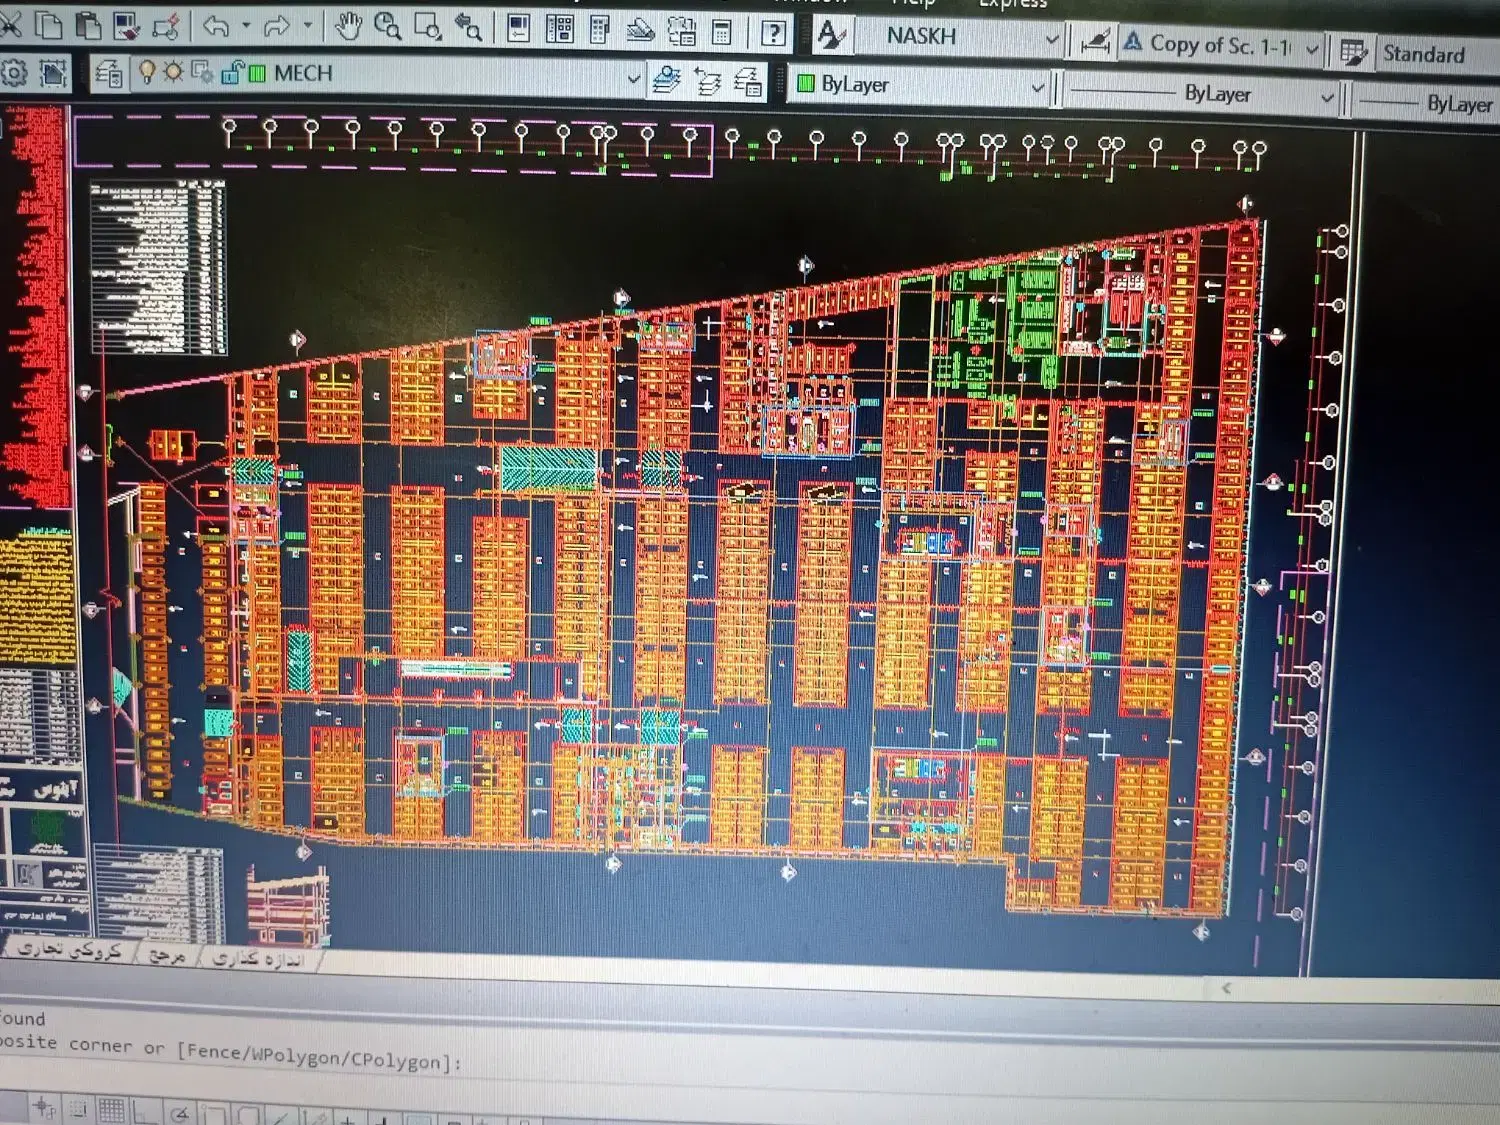Open the QuickCalc calculator icon

click(721, 32)
